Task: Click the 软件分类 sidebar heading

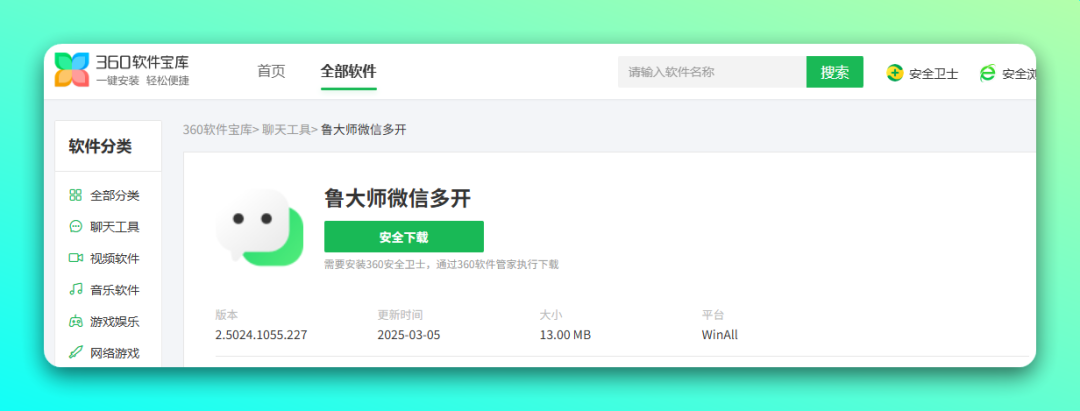Action: click(100, 147)
